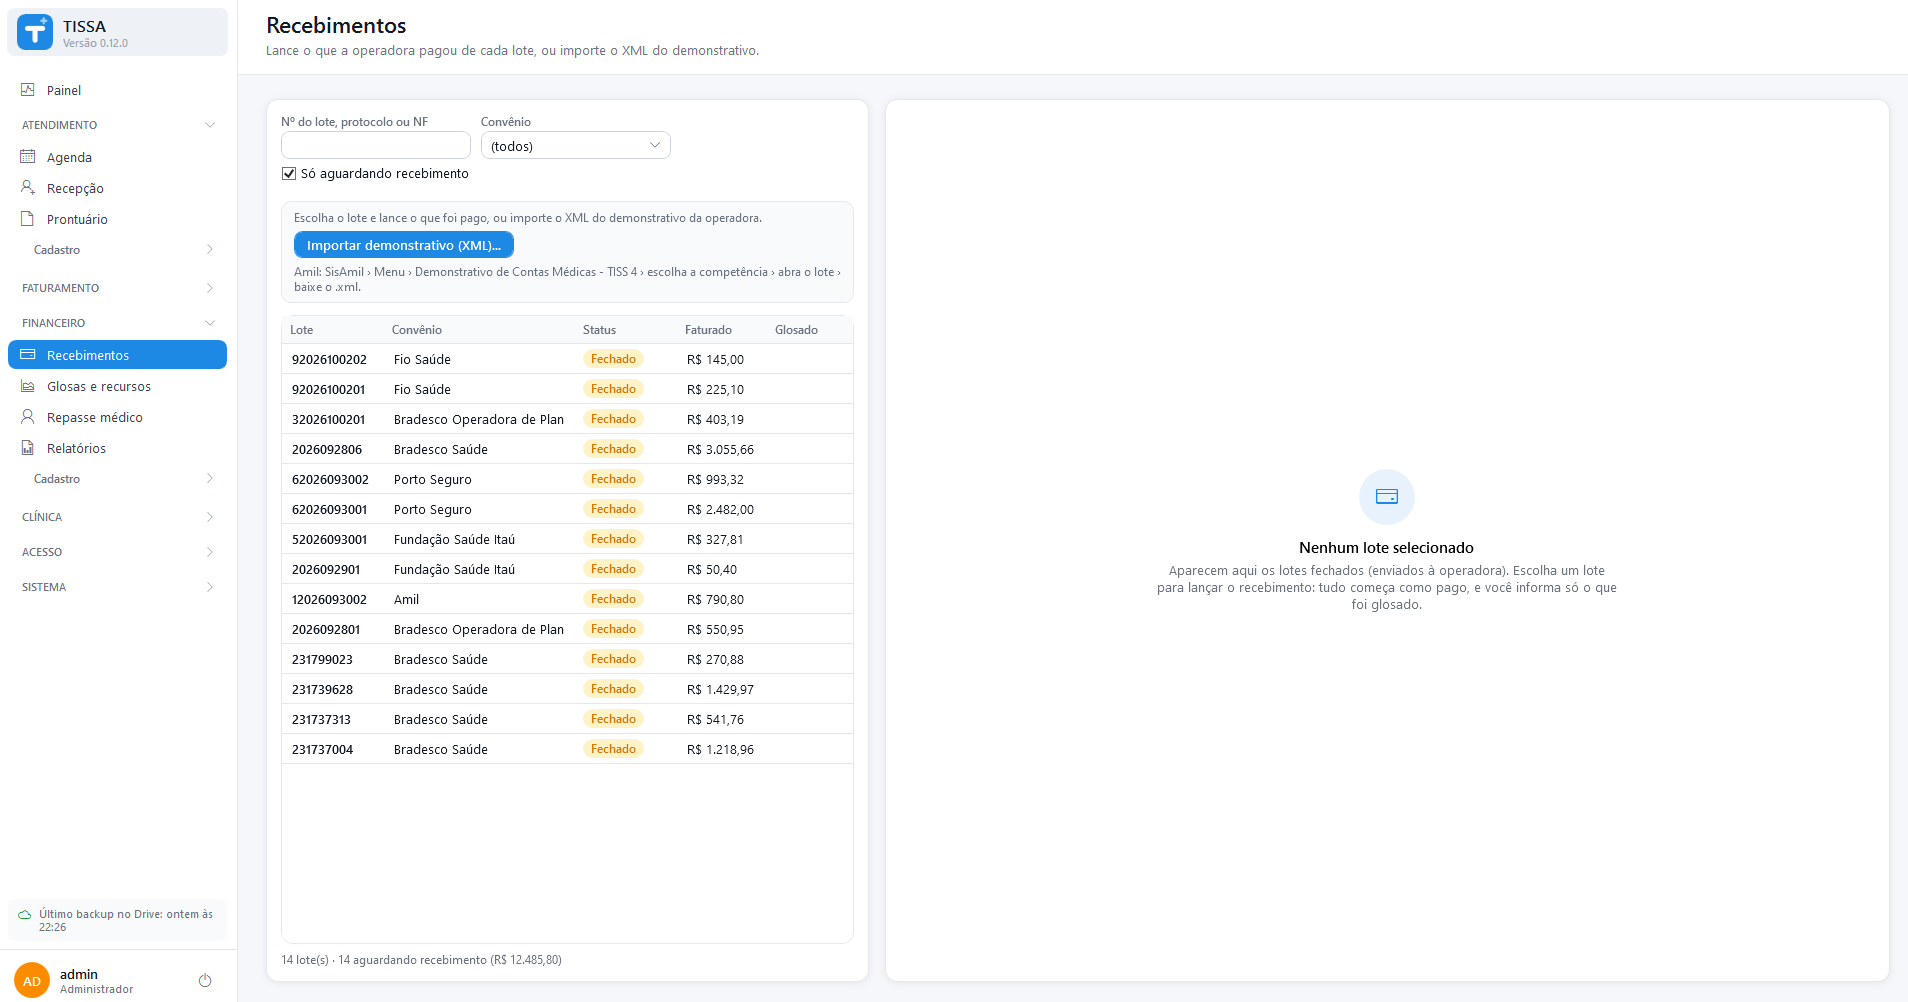Toggle 'Só aguardando recebimento' checkbox
Image resolution: width=1908 pixels, height=1002 pixels.
[289, 174]
